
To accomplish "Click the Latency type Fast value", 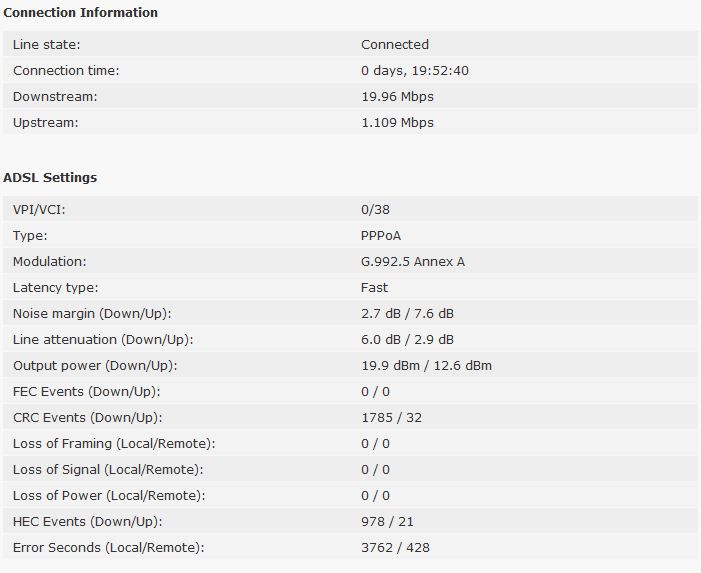I will click(375, 287).
